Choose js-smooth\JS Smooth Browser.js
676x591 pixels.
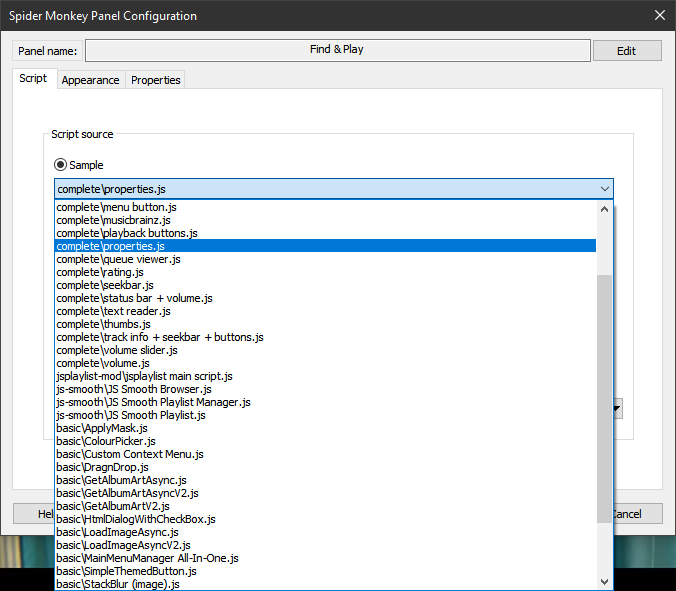tap(134, 389)
